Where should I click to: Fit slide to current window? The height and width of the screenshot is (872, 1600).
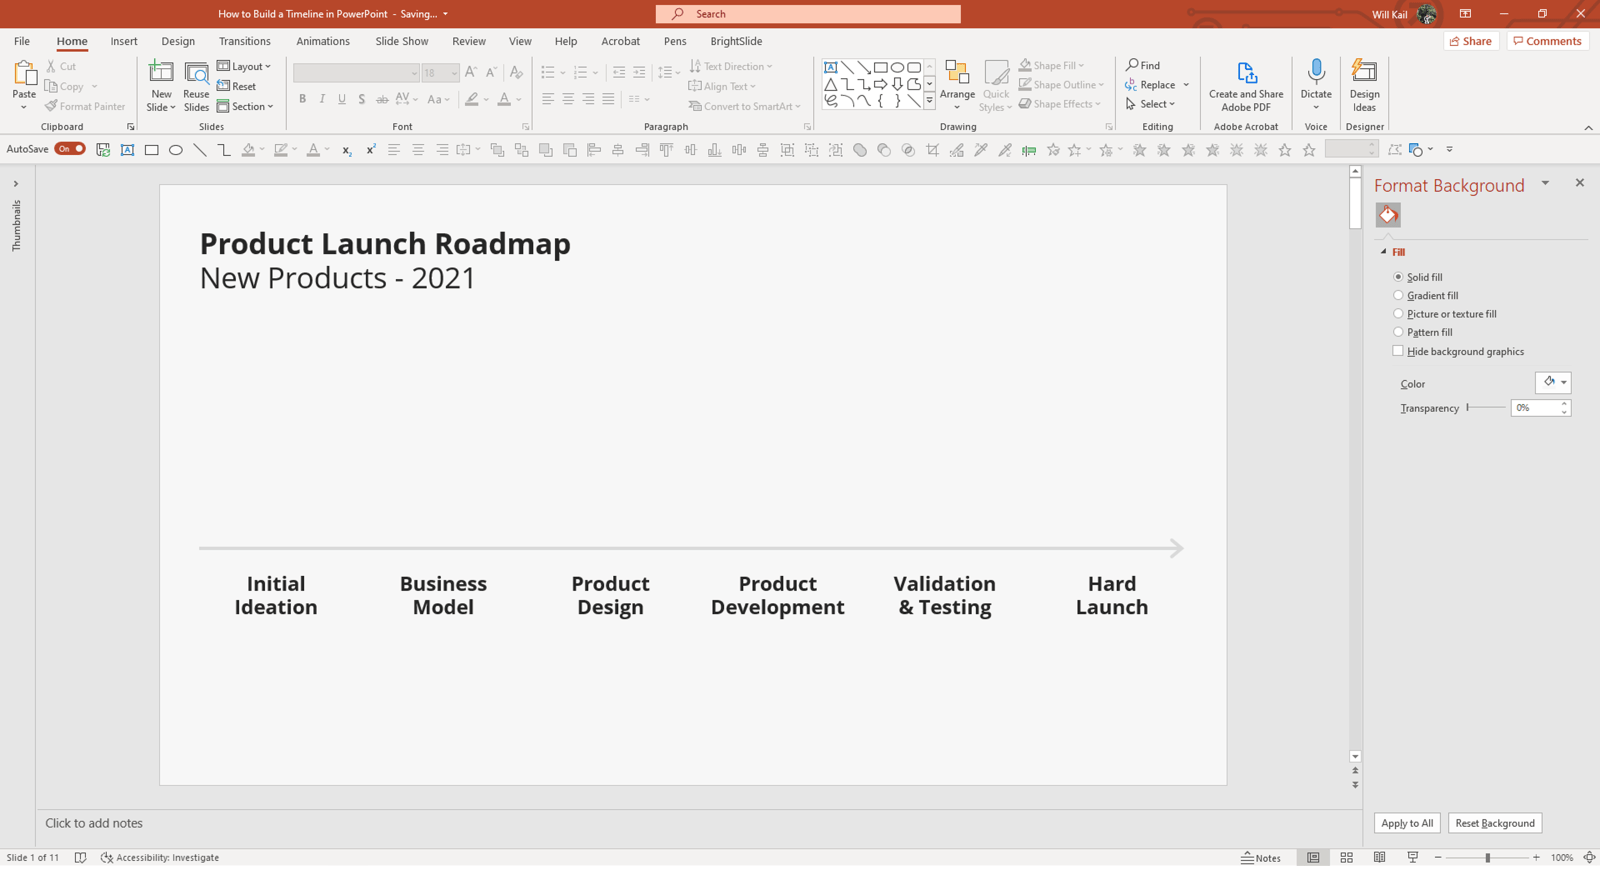point(1589,858)
